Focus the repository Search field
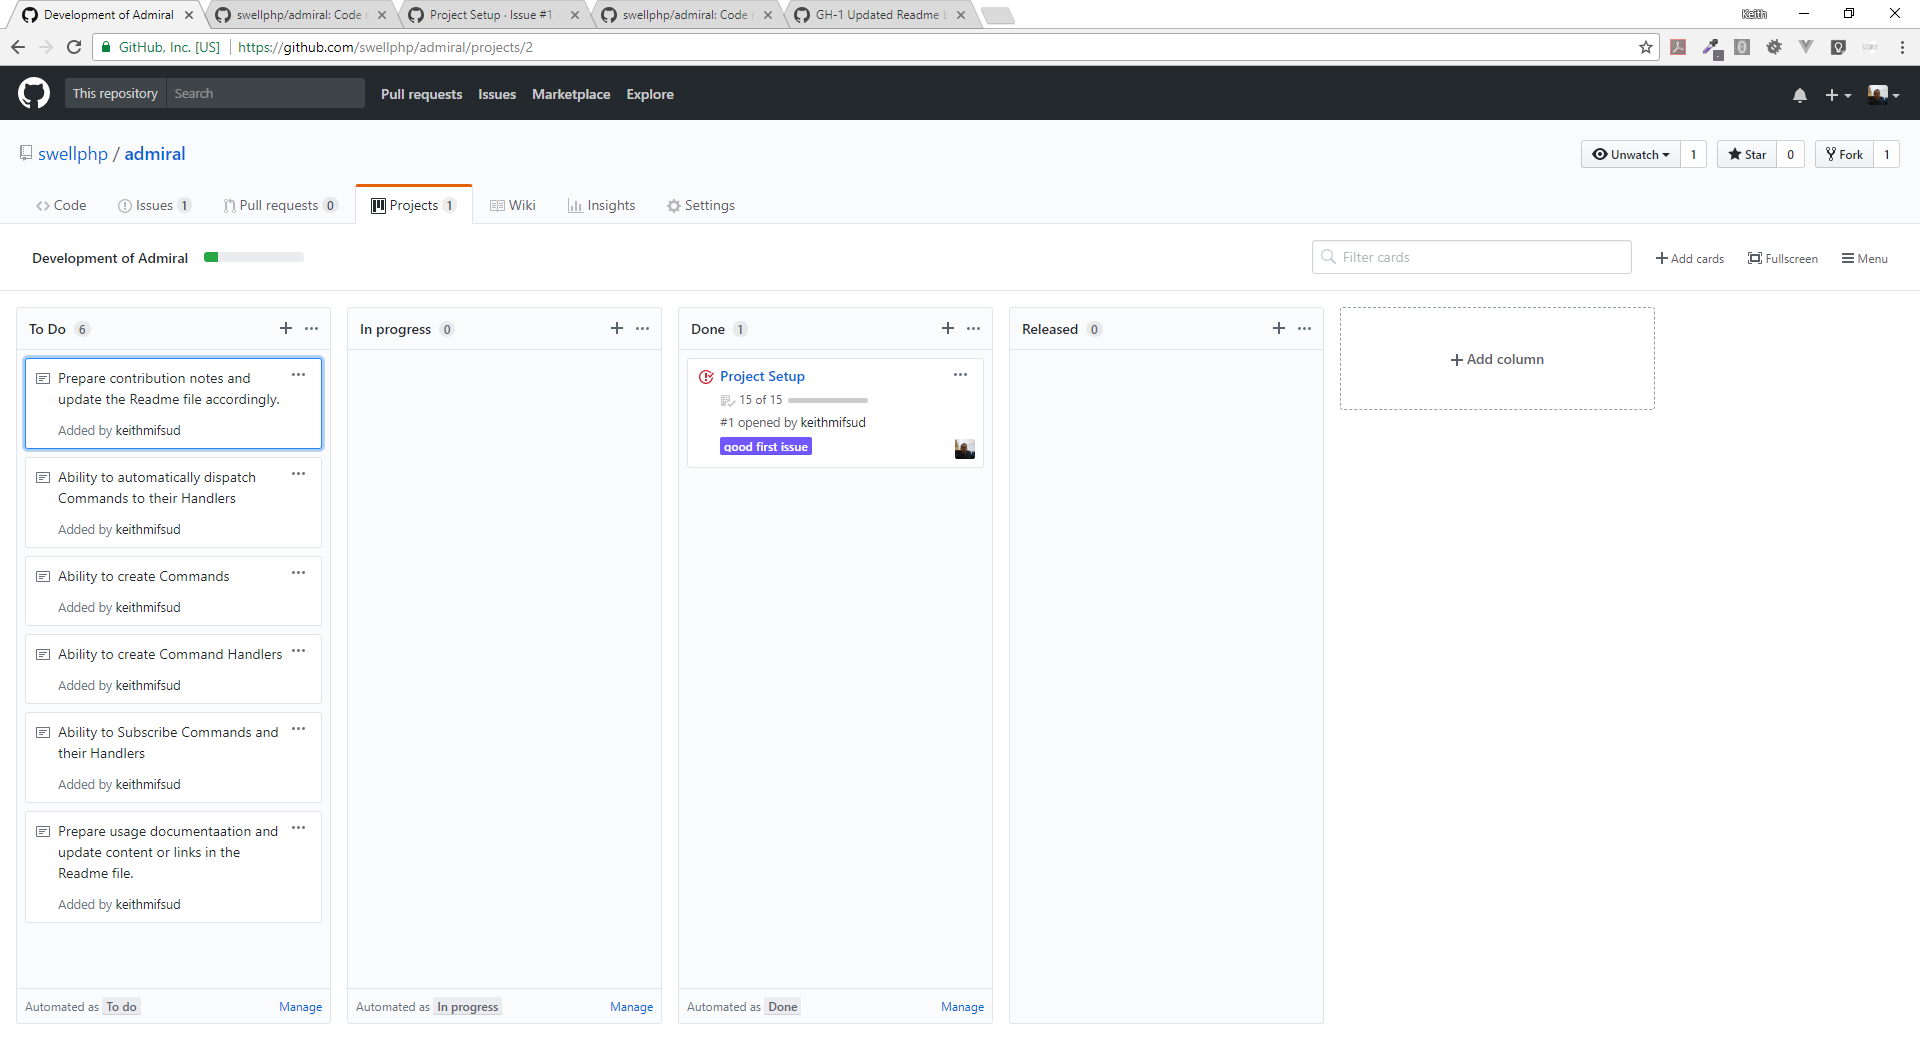This screenshot has width=1920, height=1037. coord(265,93)
